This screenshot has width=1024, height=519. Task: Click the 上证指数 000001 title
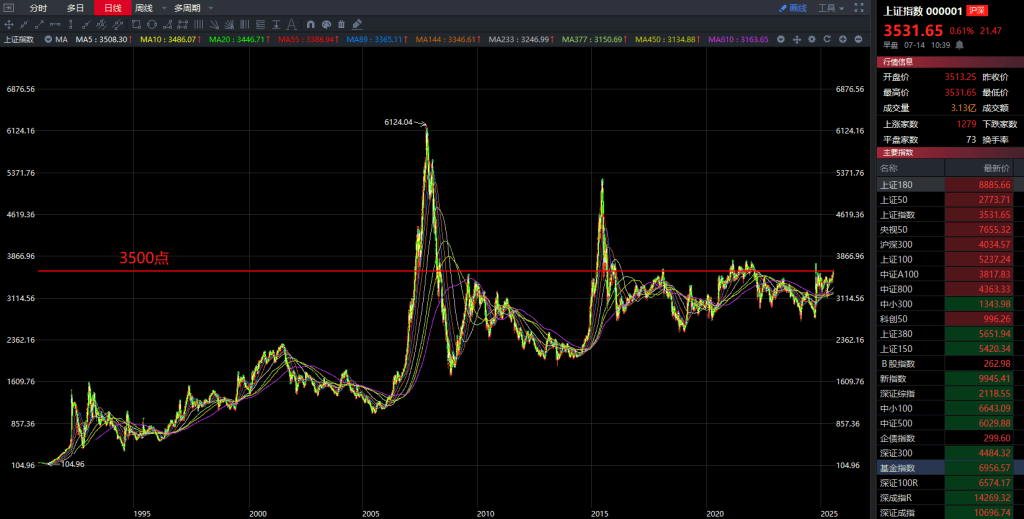point(923,11)
